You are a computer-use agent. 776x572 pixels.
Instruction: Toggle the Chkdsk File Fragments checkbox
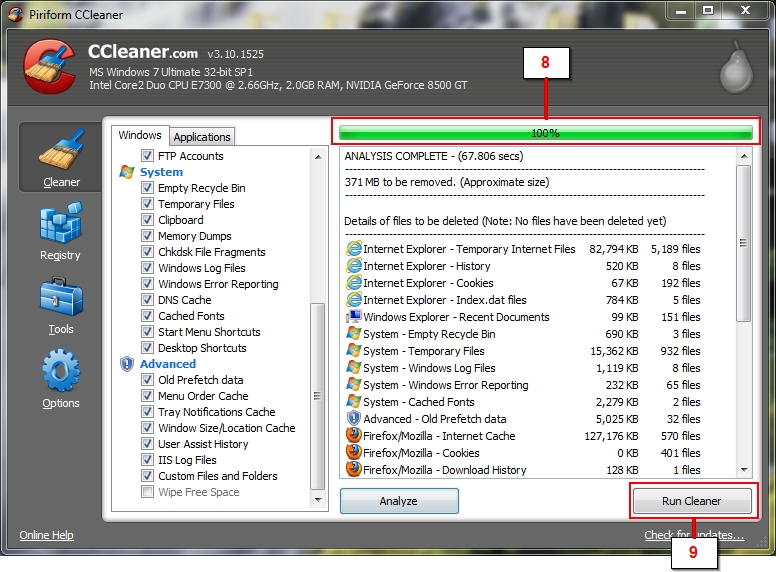click(x=147, y=251)
